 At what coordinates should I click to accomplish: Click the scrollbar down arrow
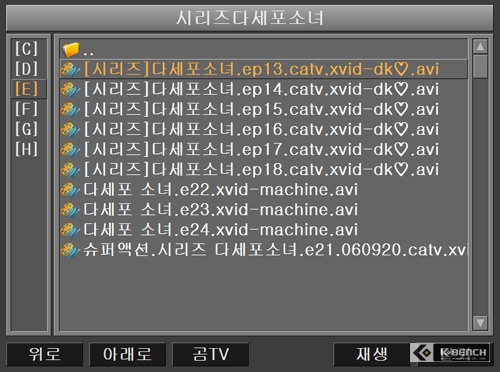[x=480, y=323]
